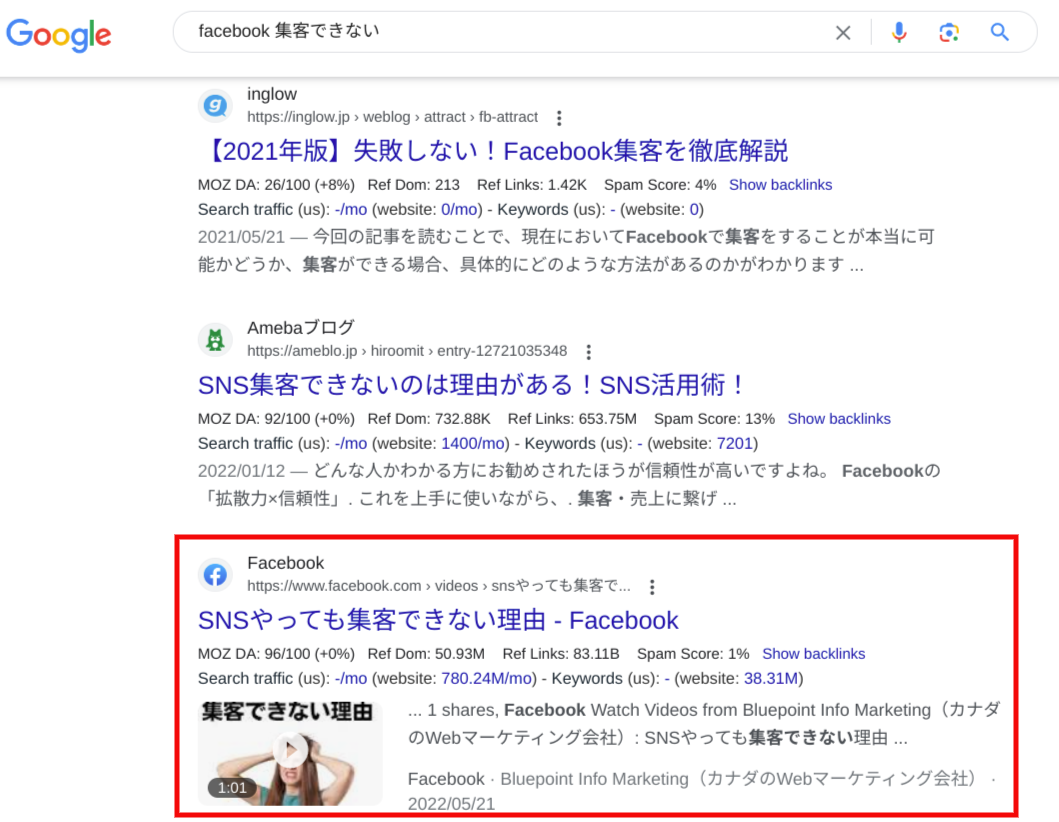
Task: Click the Facebook result favicon
Action: (215, 575)
